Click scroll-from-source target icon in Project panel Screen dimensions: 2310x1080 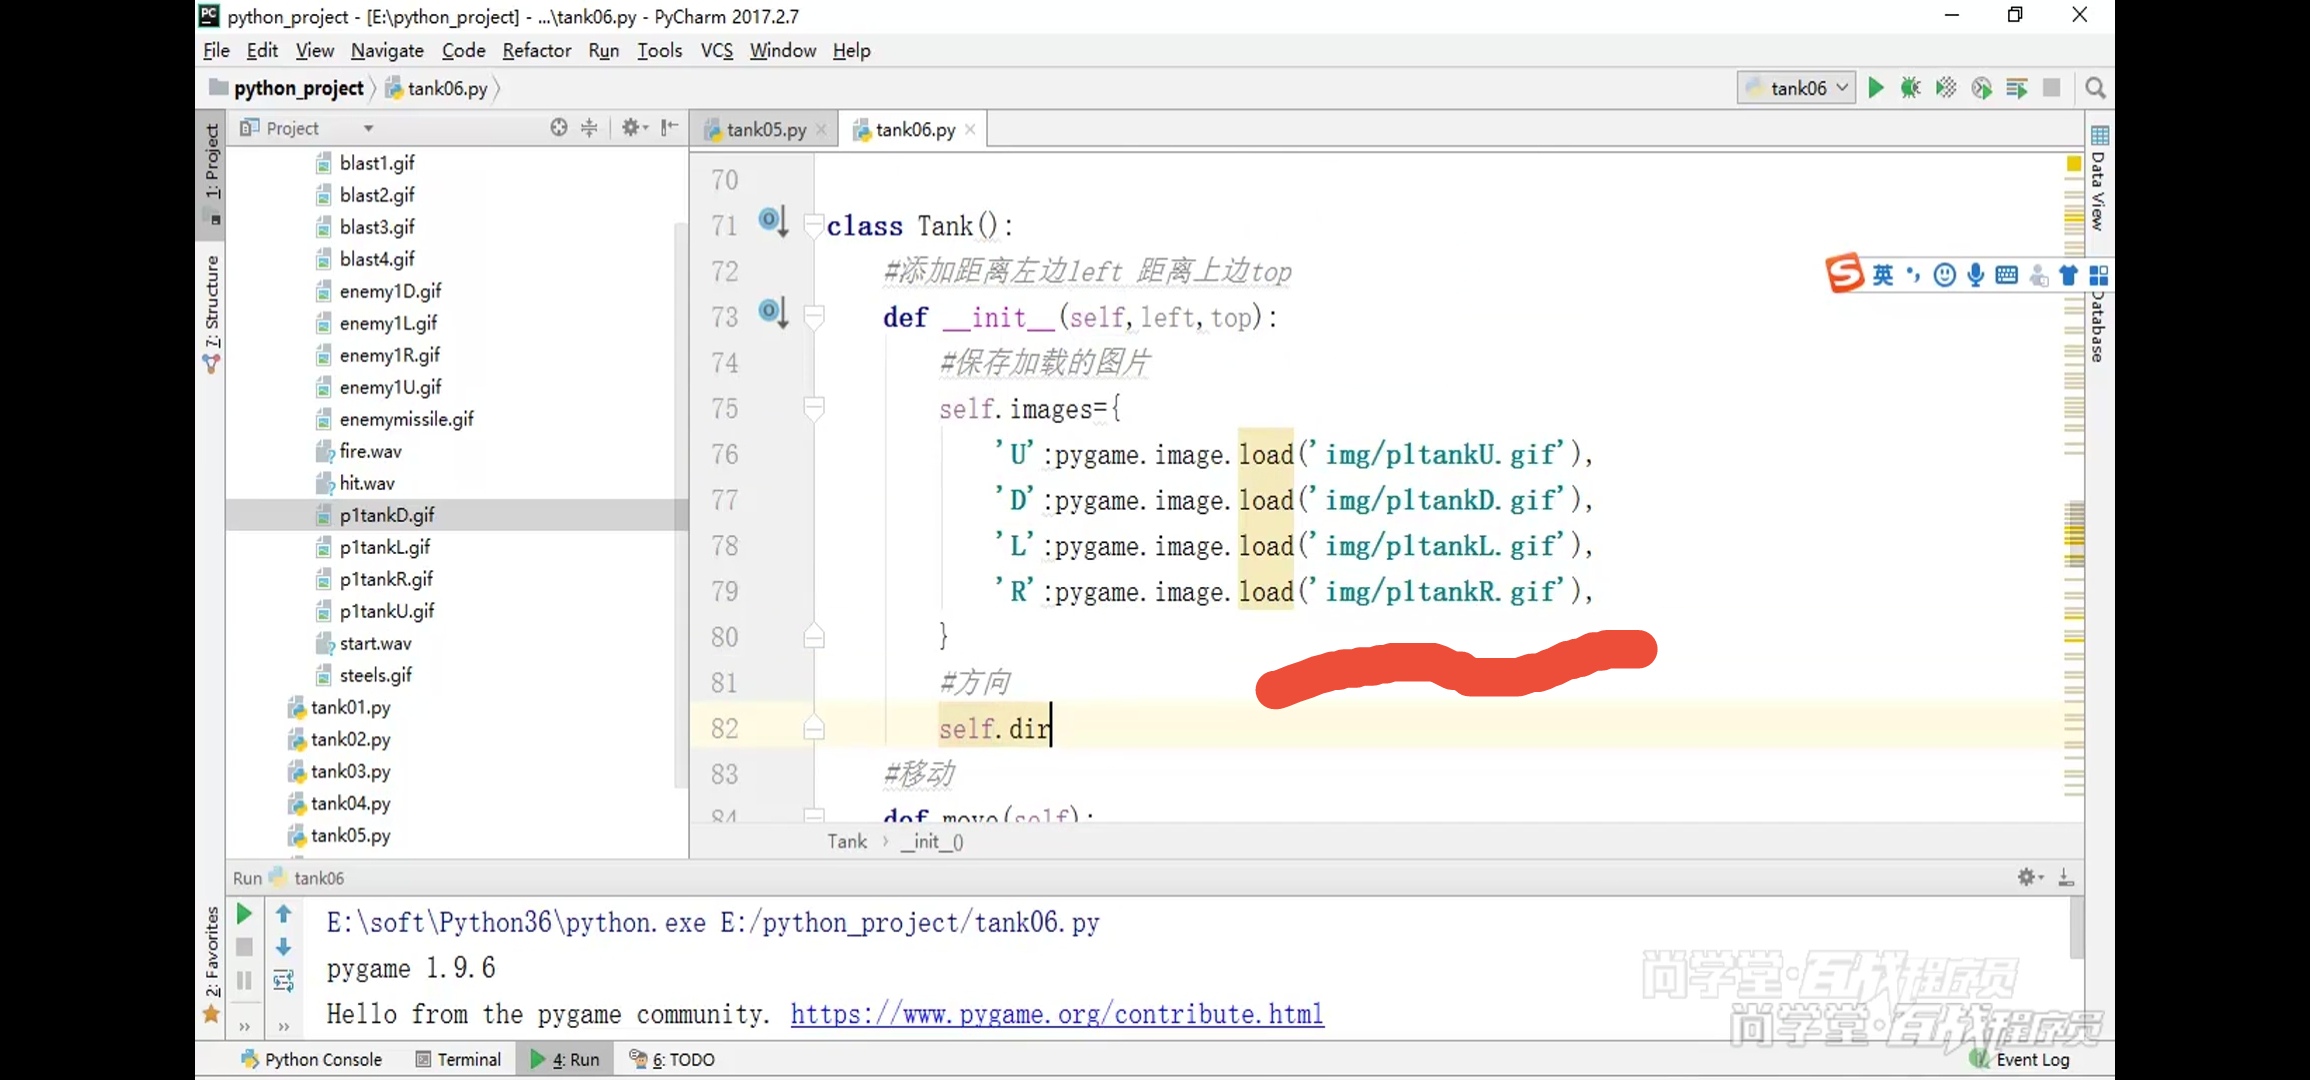click(x=559, y=127)
